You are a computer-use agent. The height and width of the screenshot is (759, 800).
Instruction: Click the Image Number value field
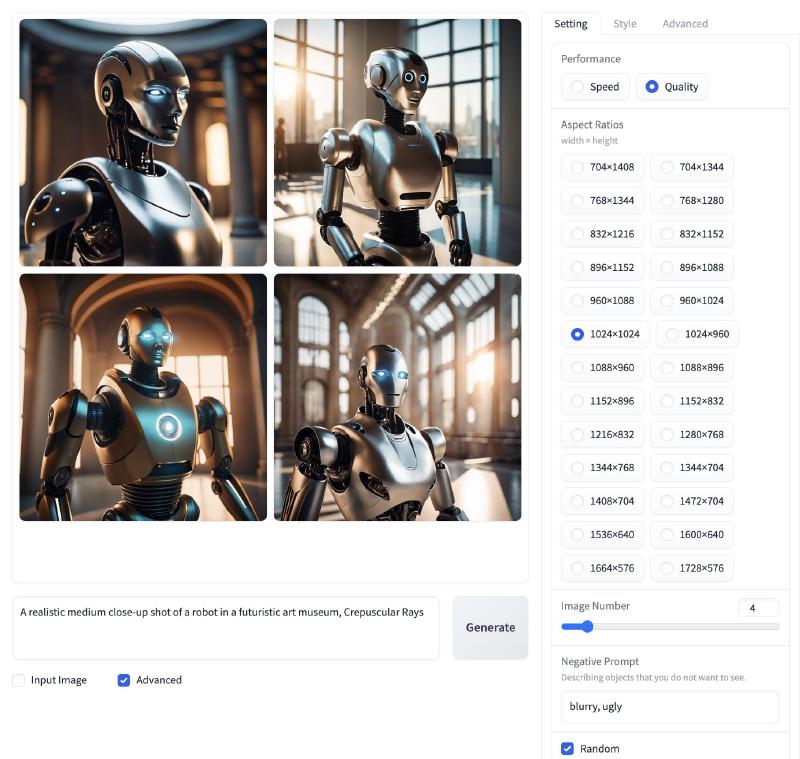point(757,608)
